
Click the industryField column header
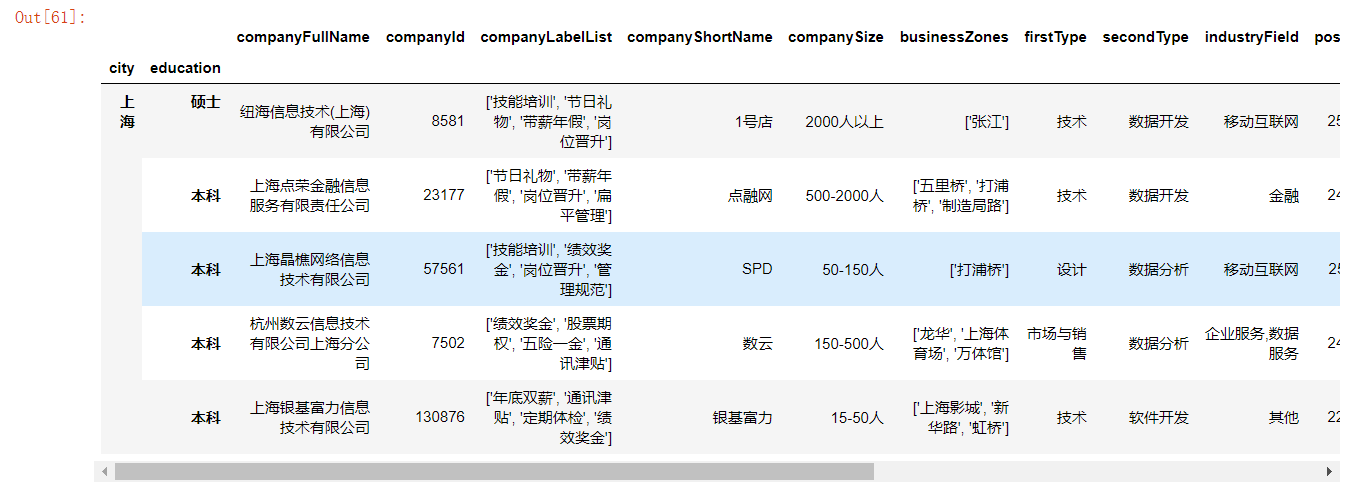point(1252,37)
